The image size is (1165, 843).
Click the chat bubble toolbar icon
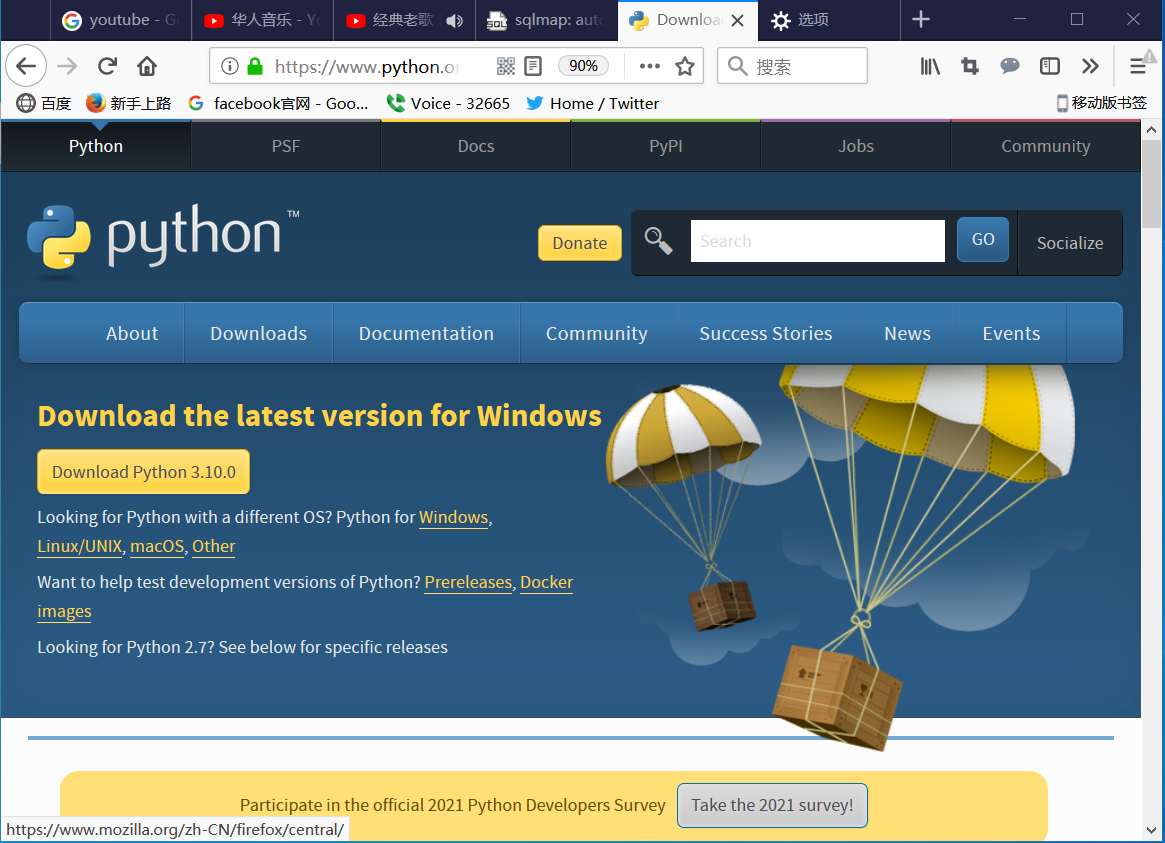pos(1010,67)
